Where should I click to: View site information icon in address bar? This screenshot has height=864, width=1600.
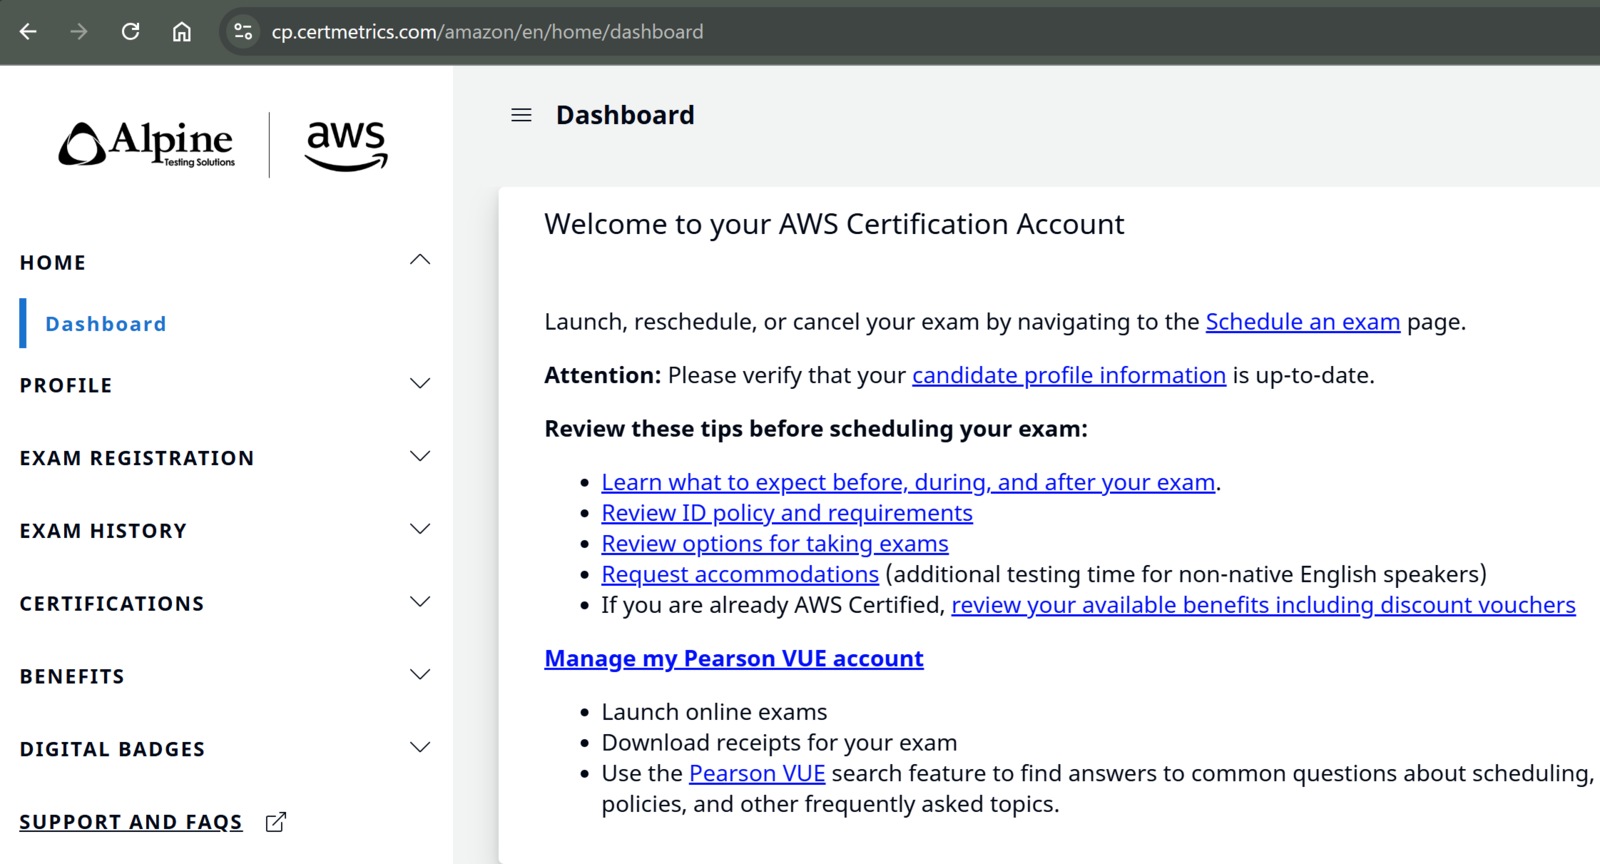243,32
